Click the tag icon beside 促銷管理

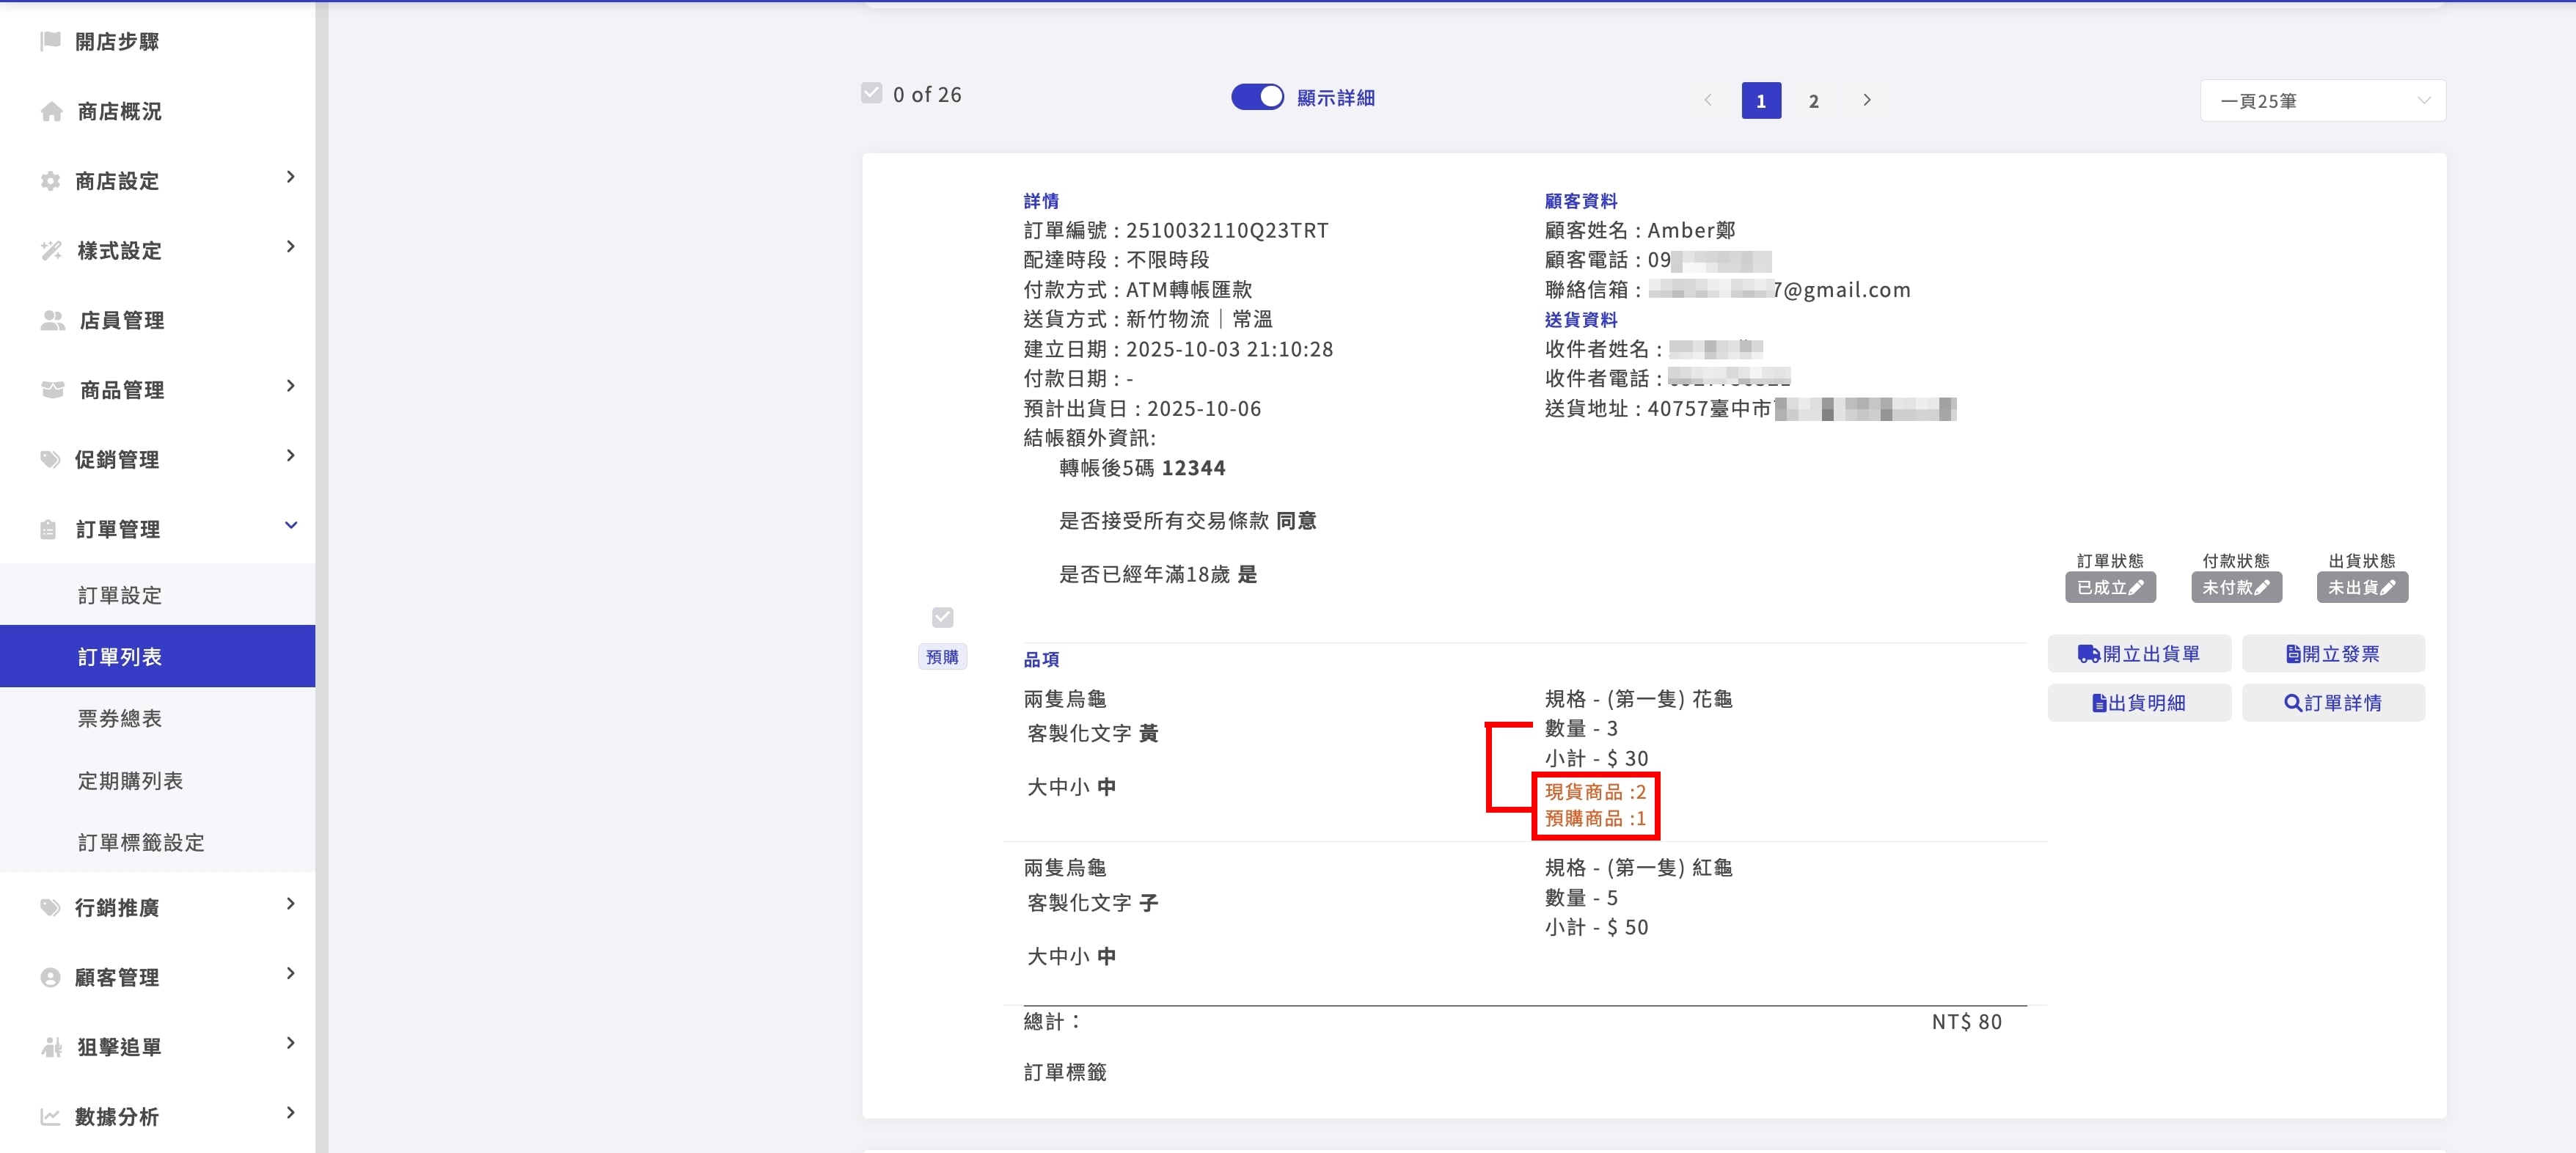pyautogui.click(x=50, y=459)
